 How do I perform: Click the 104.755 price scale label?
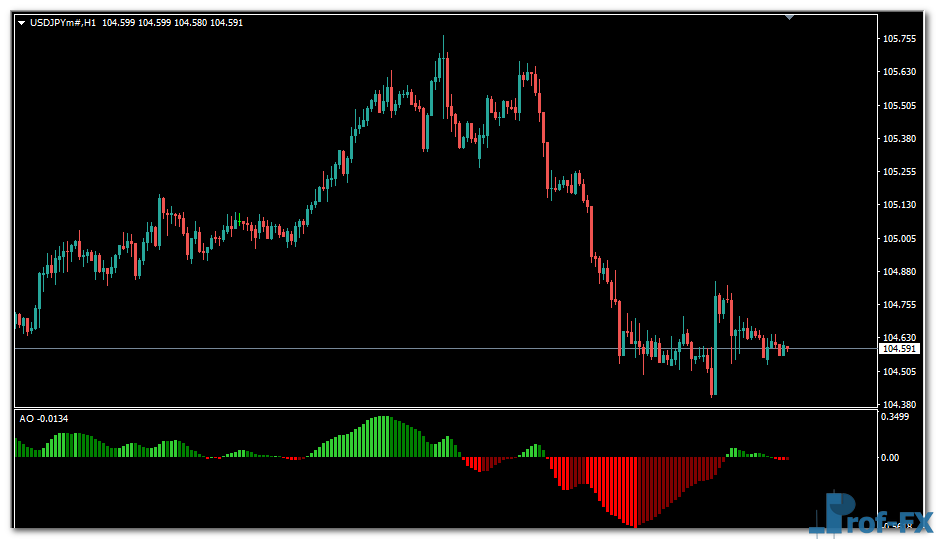(900, 305)
